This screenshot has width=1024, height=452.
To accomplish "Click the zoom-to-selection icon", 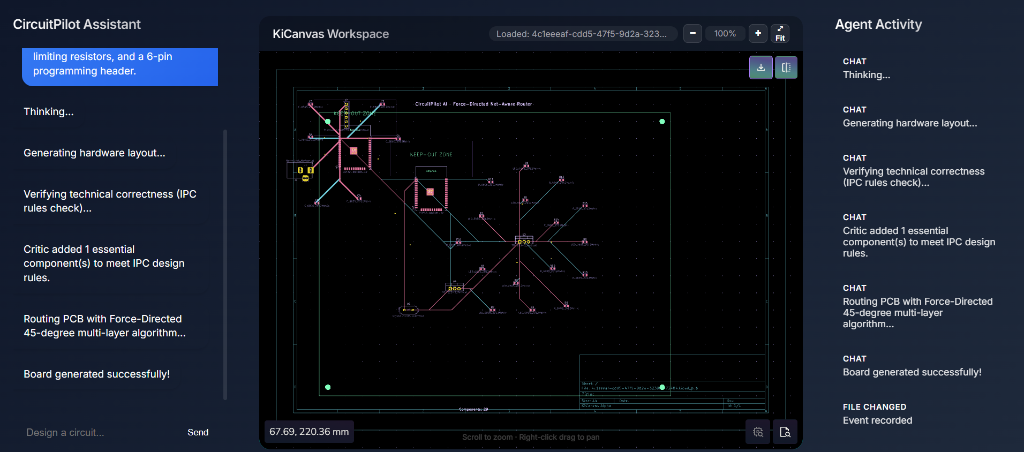I will [758, 432].
